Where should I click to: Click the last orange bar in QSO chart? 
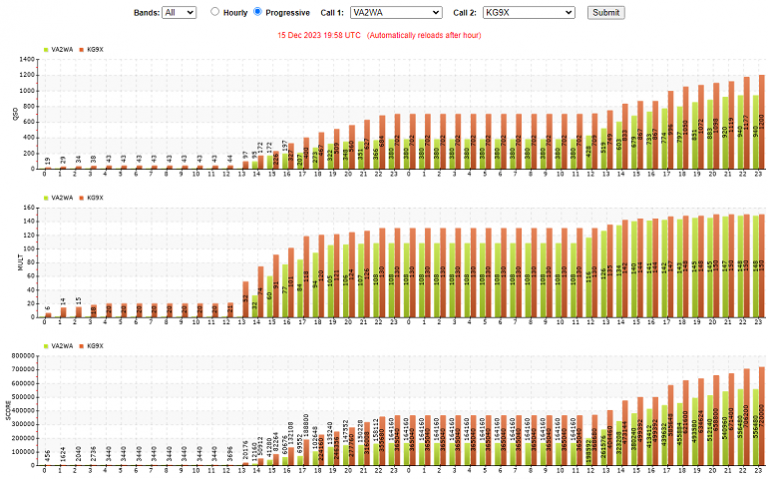click(761, 120)
